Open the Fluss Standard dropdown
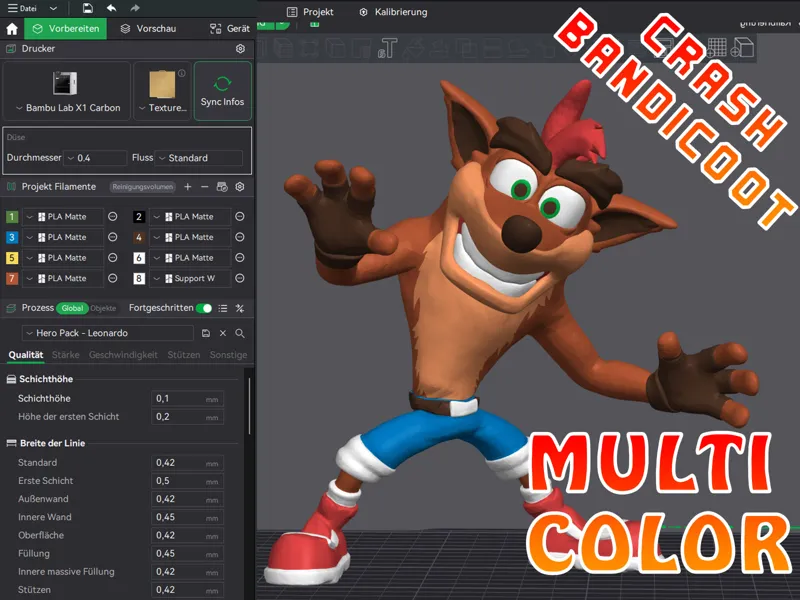 point(199,158)
